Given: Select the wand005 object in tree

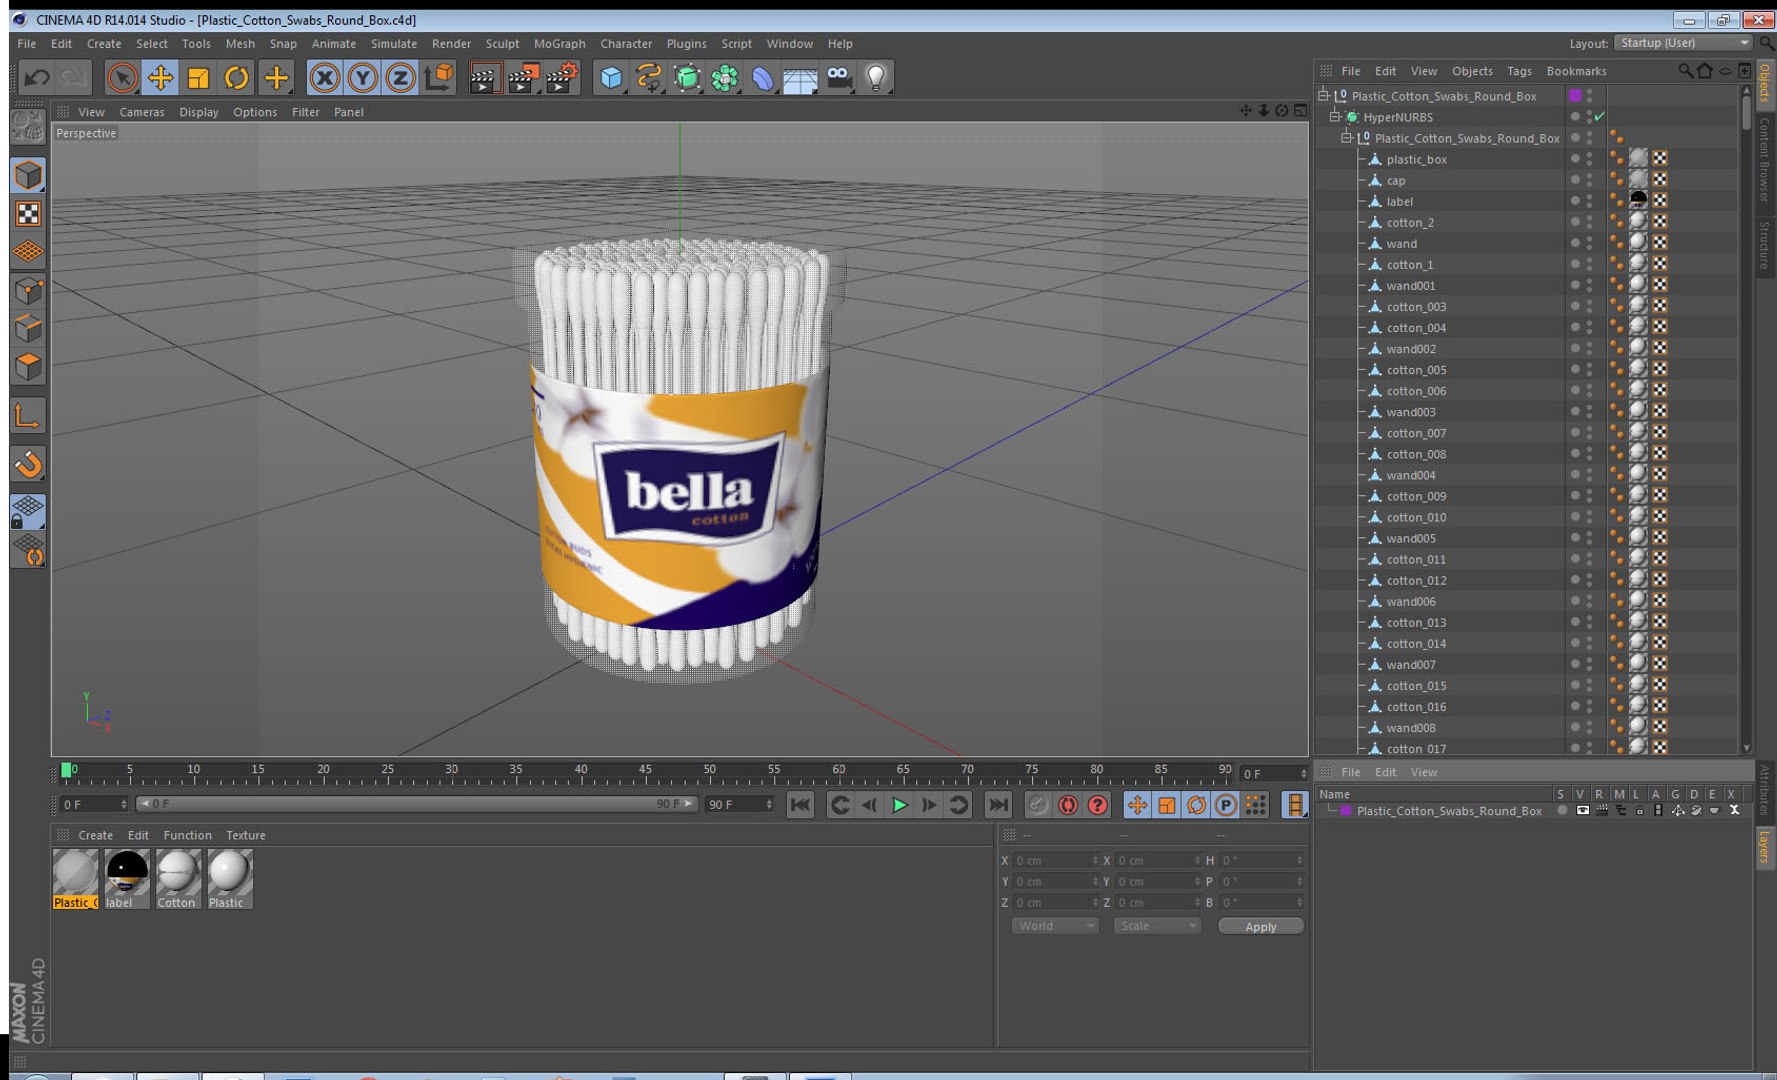Looking at the screenshot, I should [1410, 538].
